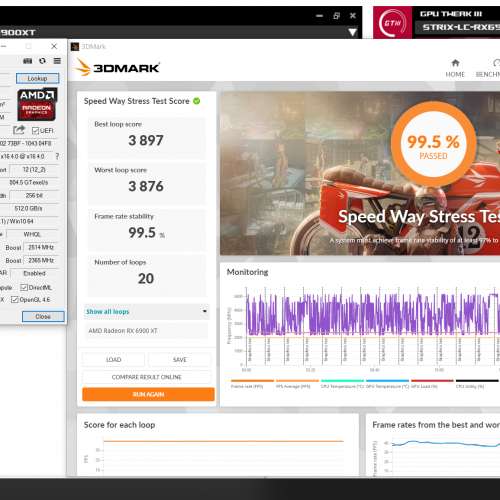Toggle the UEFI checkbox
Screen dimensions: 500x500
(x=35, y=130)
